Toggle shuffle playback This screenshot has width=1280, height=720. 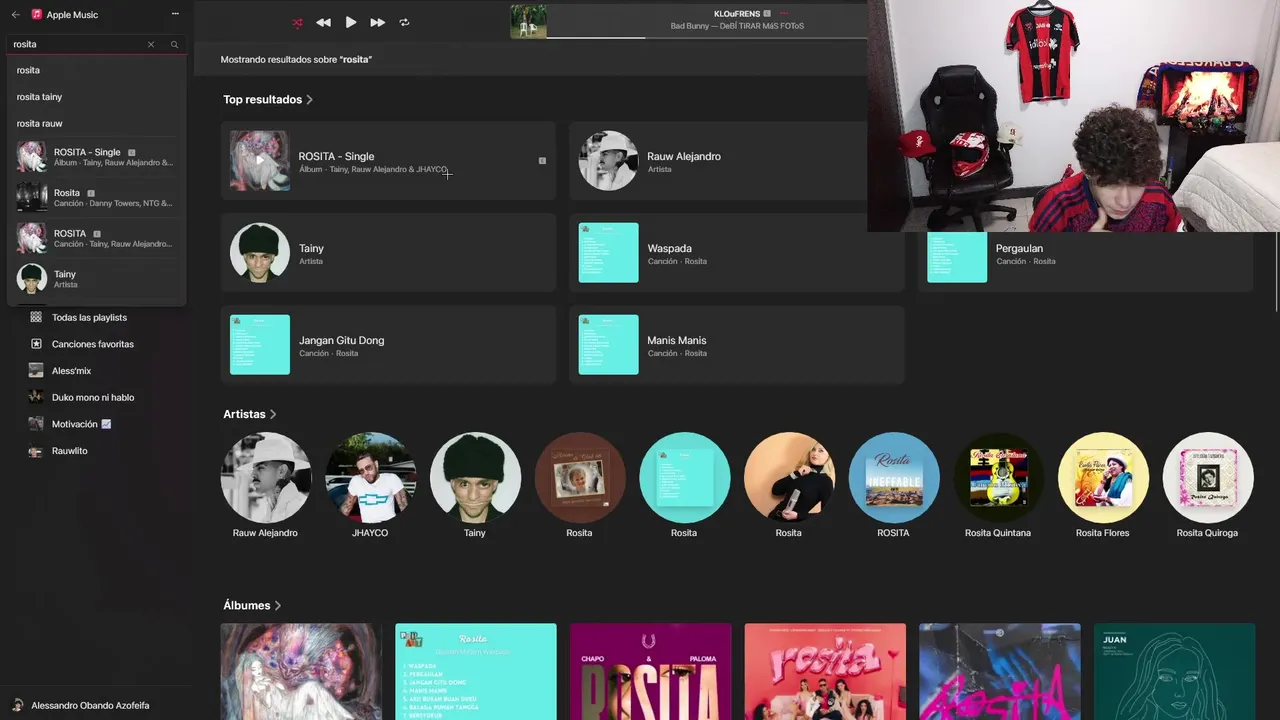(x=297, y=22)
